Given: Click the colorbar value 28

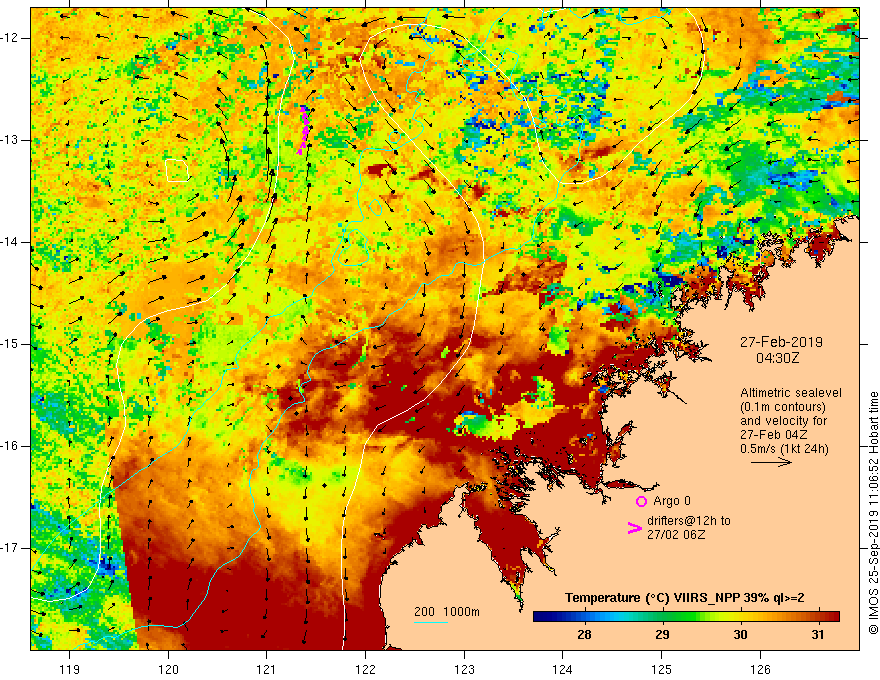Looking at the screenshot, I should pos(584,635).
